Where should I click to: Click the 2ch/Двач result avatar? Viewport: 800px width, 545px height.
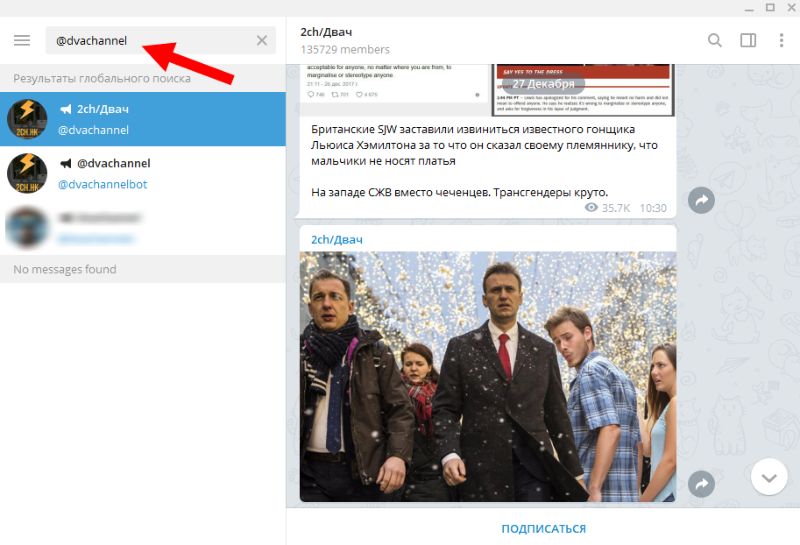[x=27, y=119]
